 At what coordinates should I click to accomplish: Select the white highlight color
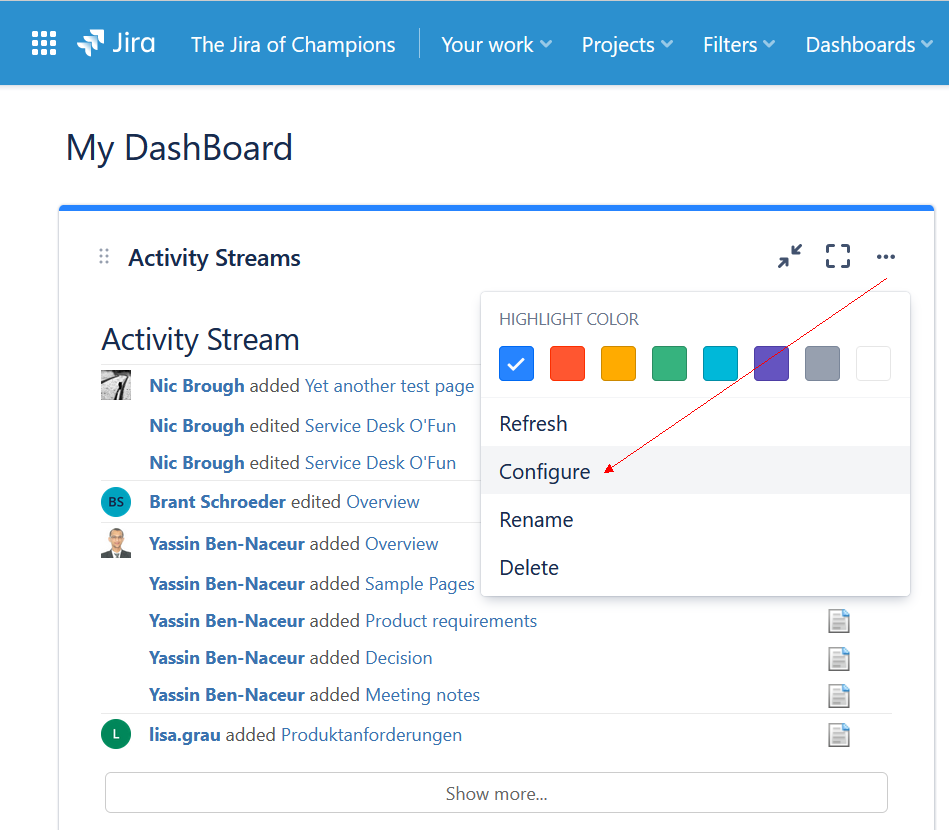(873, 363)
